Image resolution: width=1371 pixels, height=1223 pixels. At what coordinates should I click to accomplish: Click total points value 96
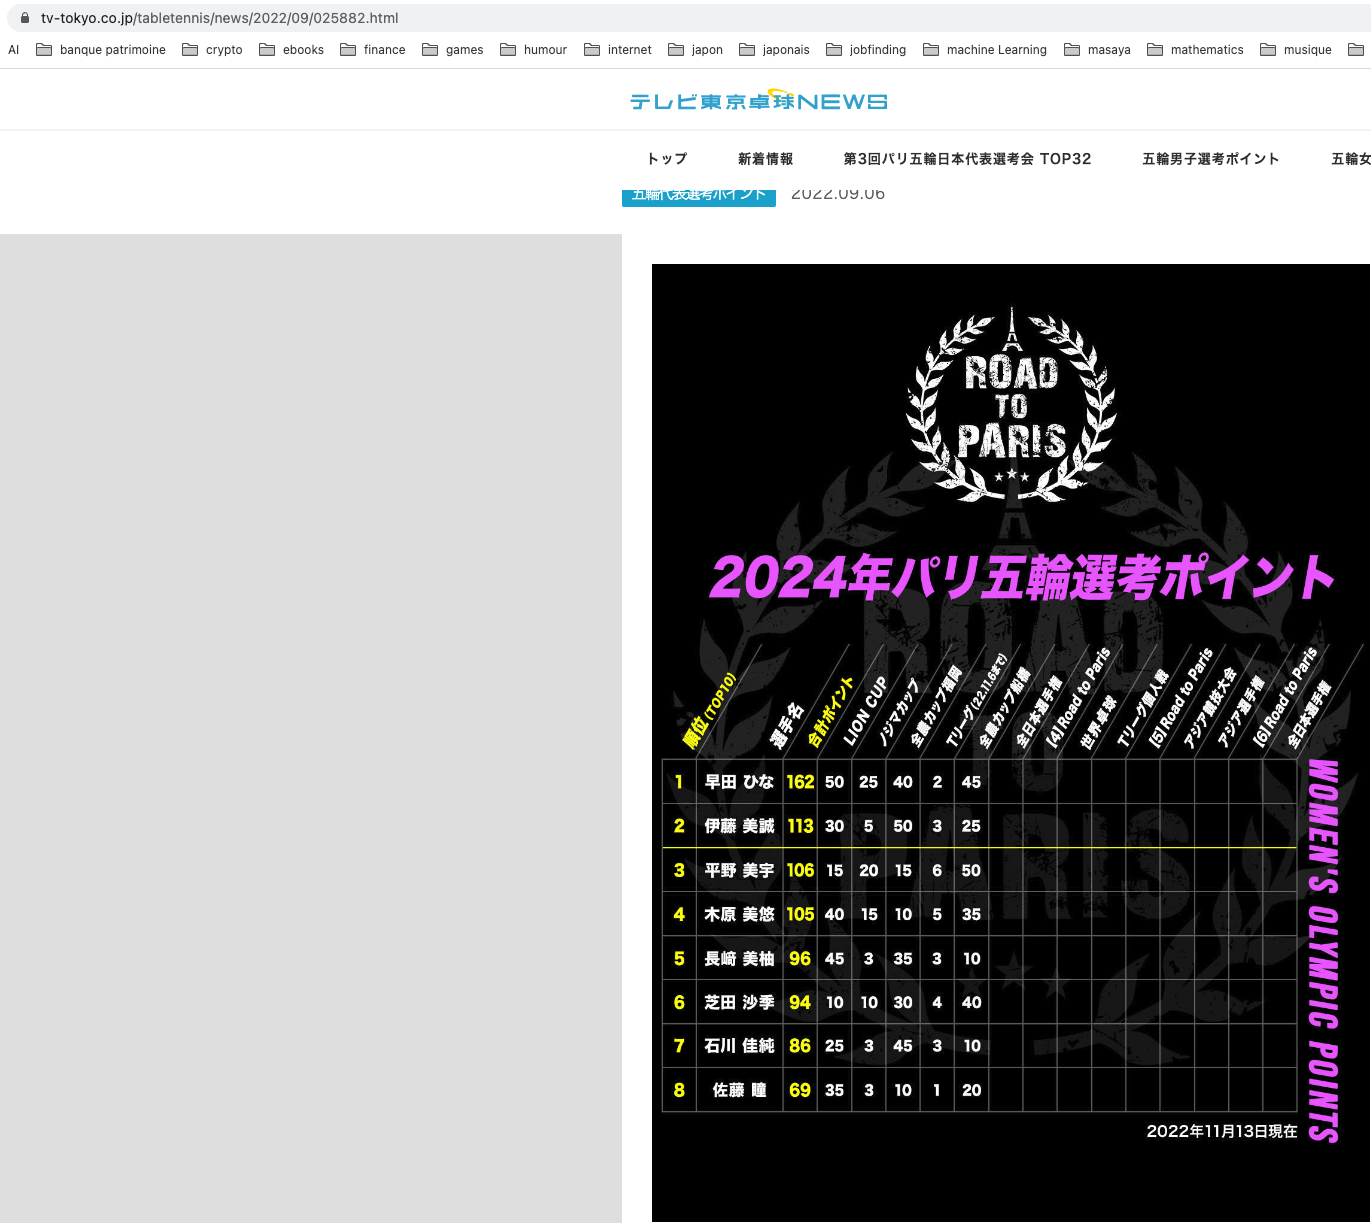pos(800,958)
